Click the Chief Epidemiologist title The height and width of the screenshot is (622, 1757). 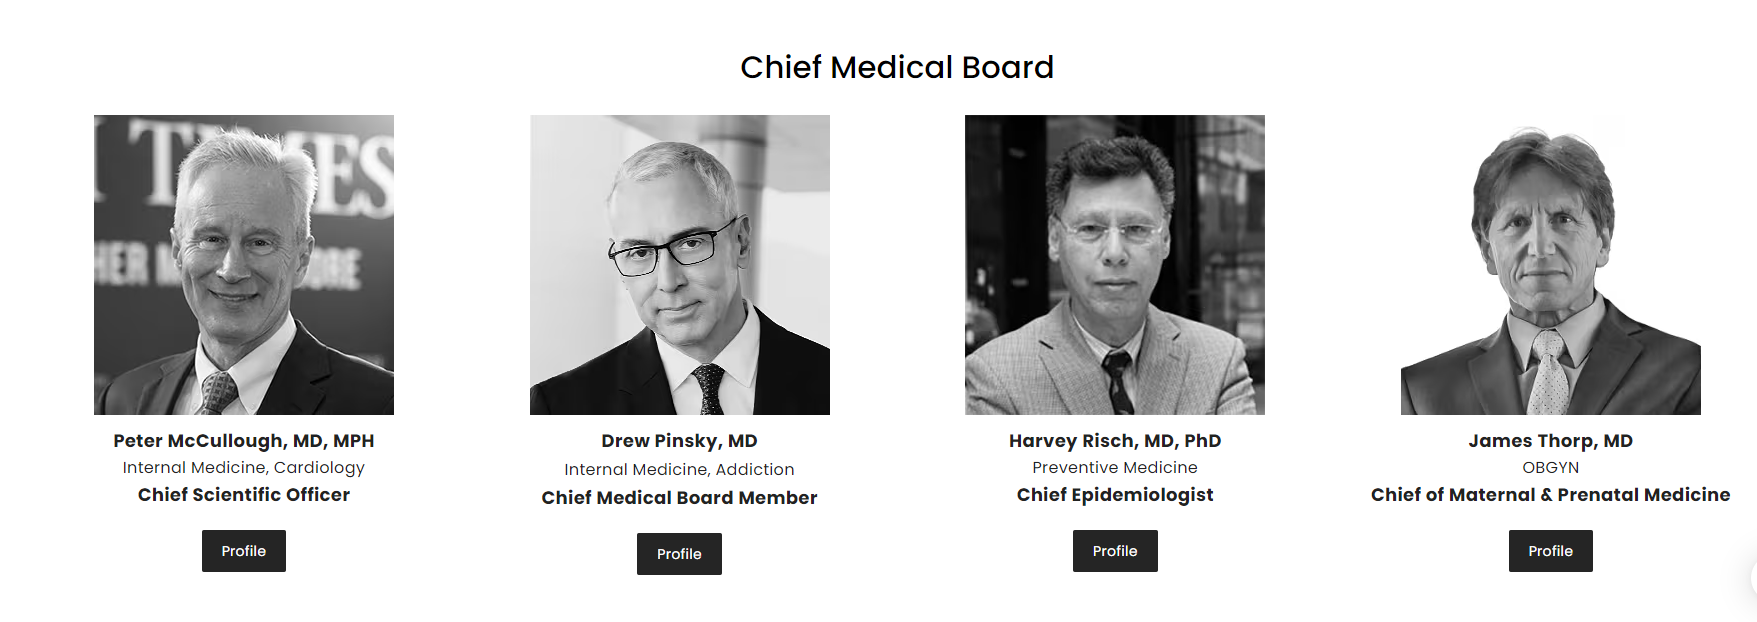point(1115,495)
